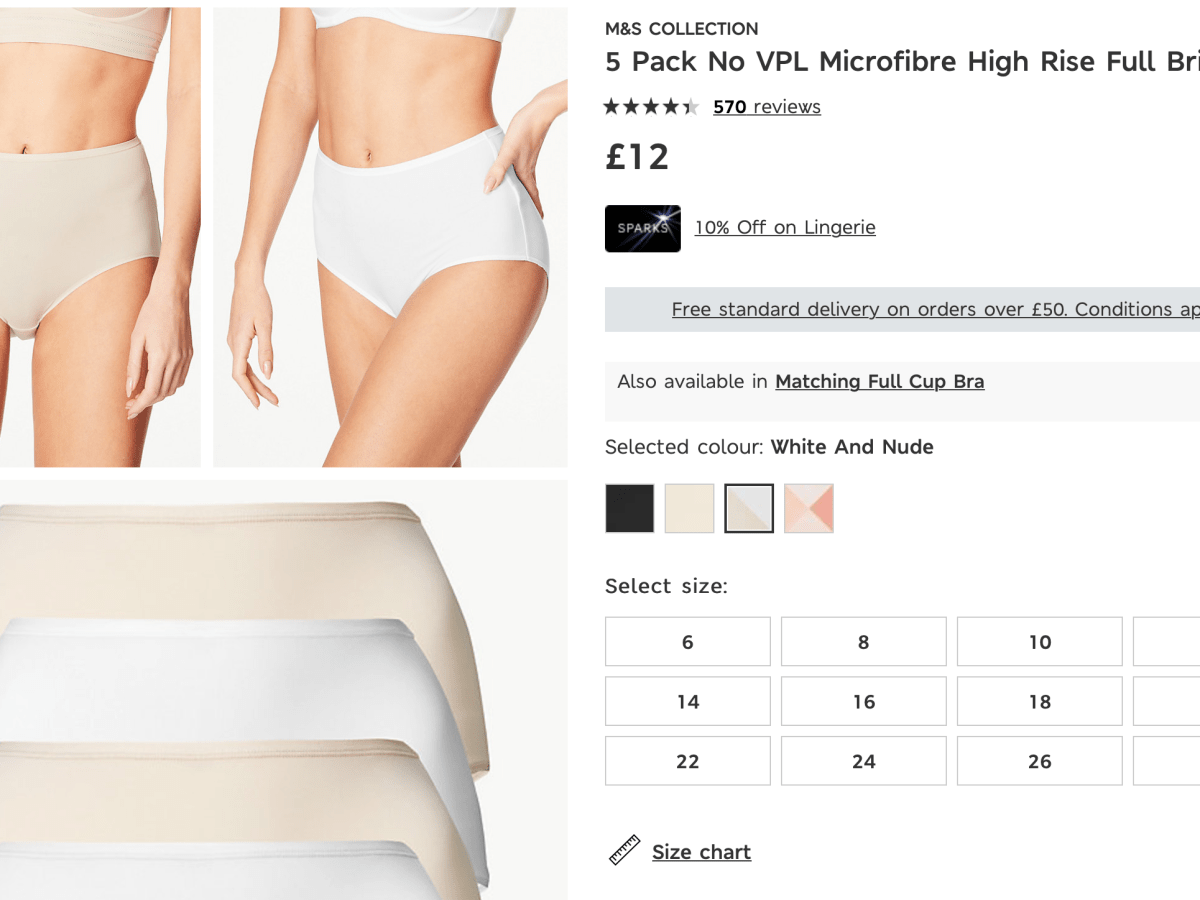Open the Size chart link
The width and height of the screenshot is (1200, 900).
[x=701, y=852]
